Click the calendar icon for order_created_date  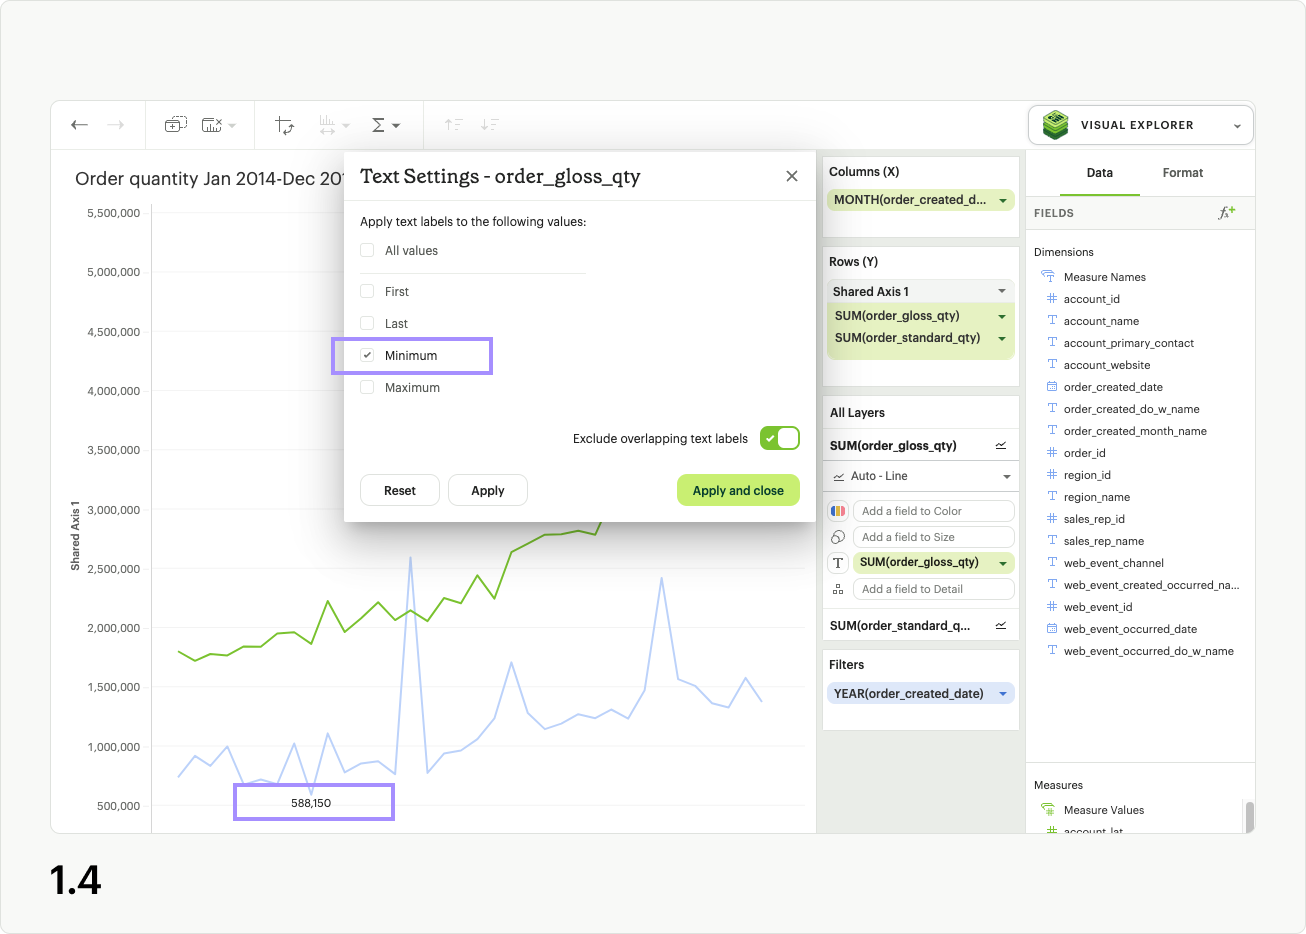[1052, 387]
